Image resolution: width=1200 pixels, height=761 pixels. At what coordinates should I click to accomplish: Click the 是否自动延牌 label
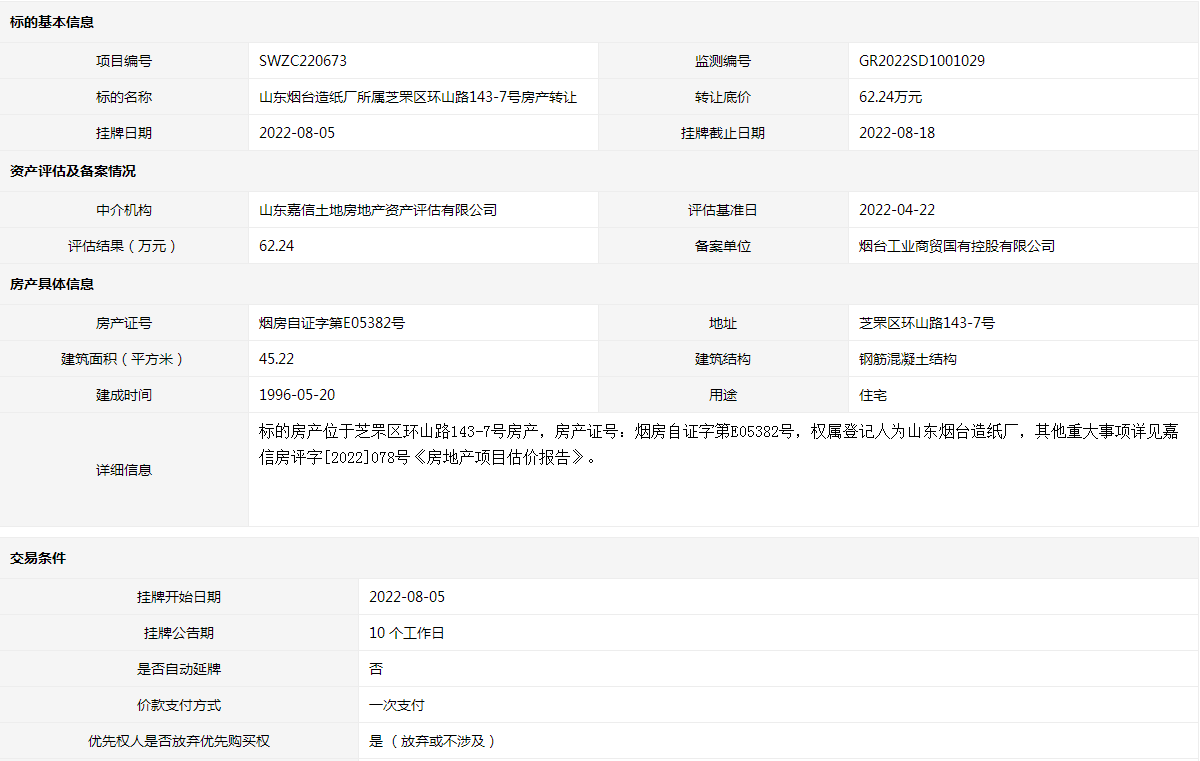pos(179,669)
